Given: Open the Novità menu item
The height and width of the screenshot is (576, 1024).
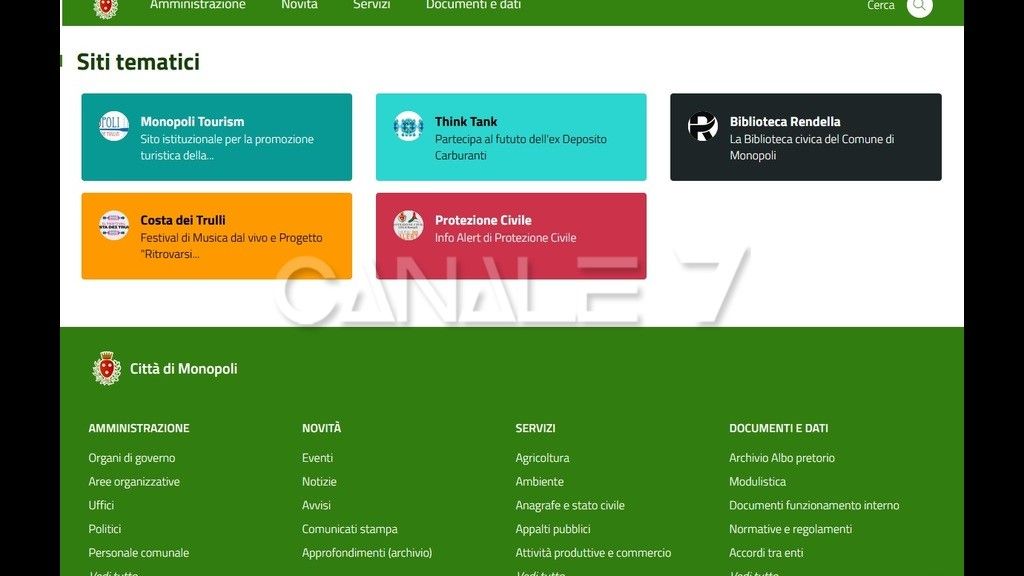Looking at the screenshot, I should 299,5.
